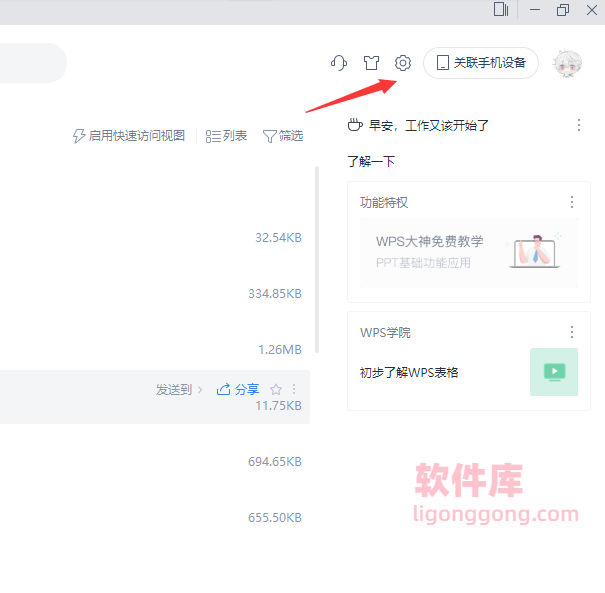Star the highlighted 11.75KB file
This screenshot has width=605, height=593.
(275, 389)
